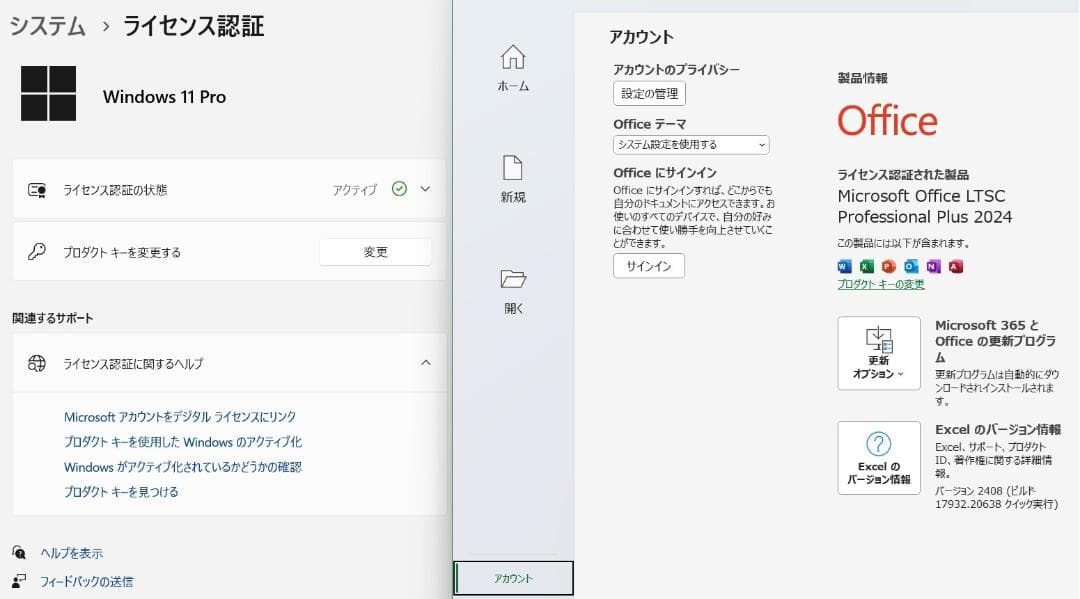Image resolution: width=1080 pixels, height=599 pixels.
Task: Switch to the アカウント tab
Action: [513, 577]
